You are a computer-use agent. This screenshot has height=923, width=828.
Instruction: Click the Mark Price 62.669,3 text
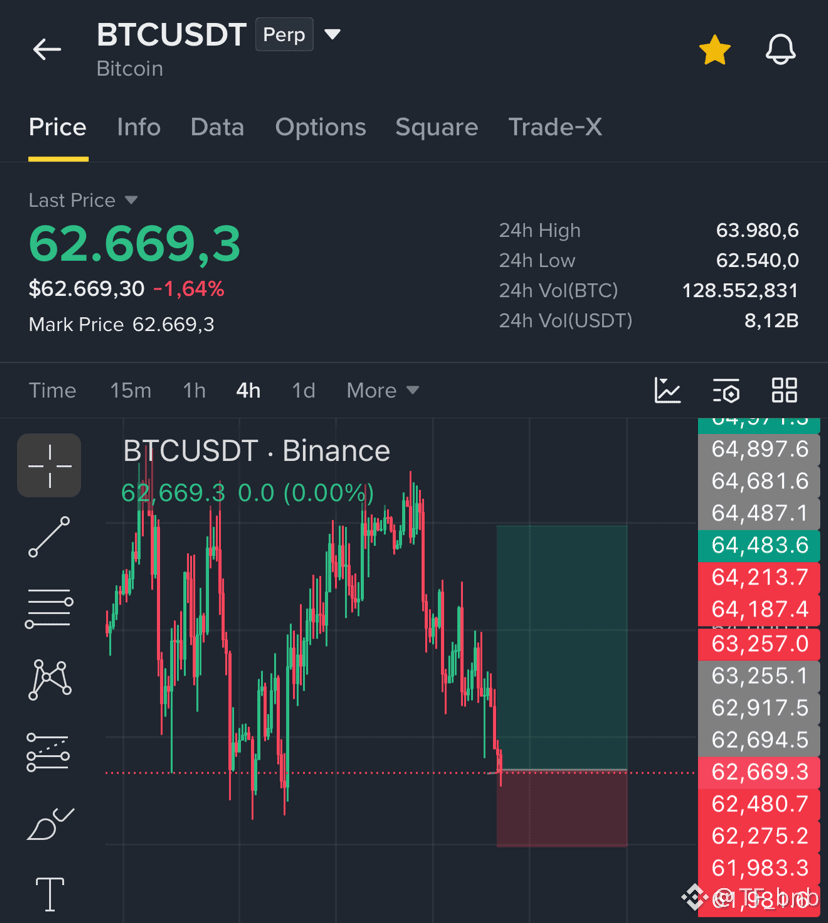[x=121, y=324]
